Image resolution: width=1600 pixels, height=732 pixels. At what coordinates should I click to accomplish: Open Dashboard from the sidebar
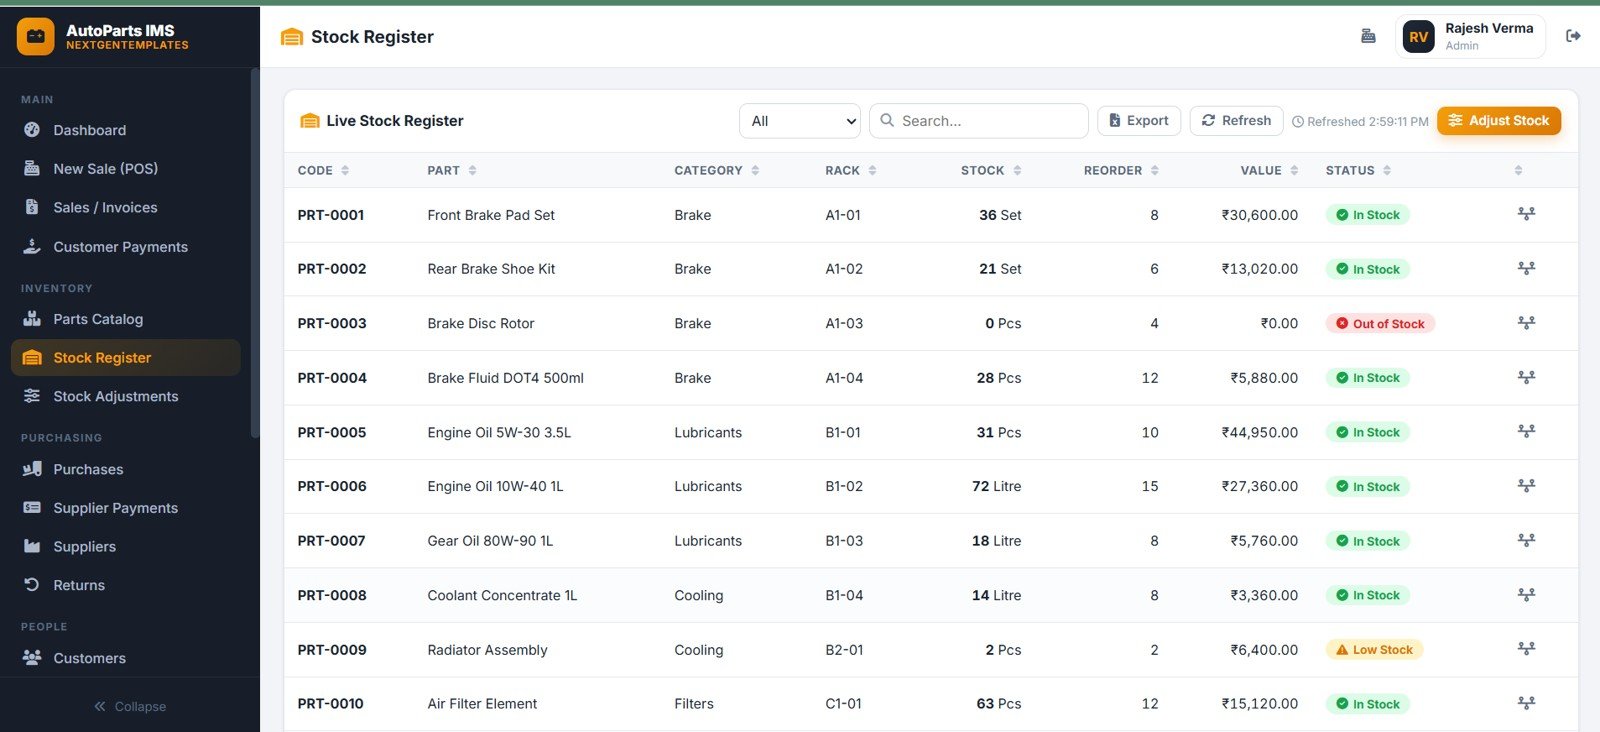pyautogui.click(x=126, y=130)
